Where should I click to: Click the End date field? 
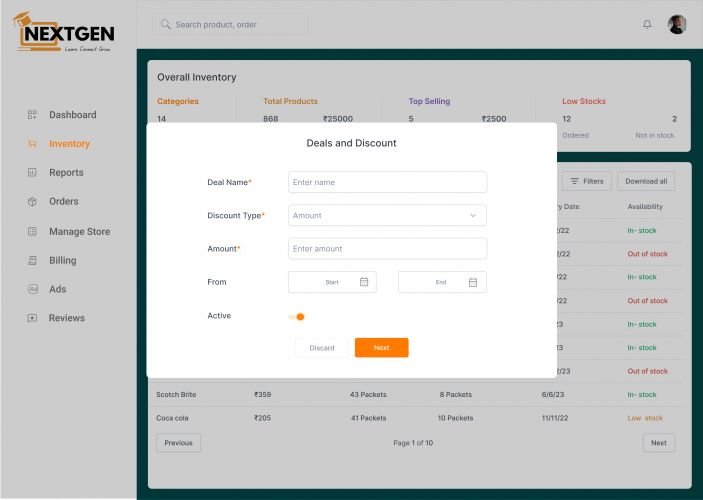click(x=442, y=282)
